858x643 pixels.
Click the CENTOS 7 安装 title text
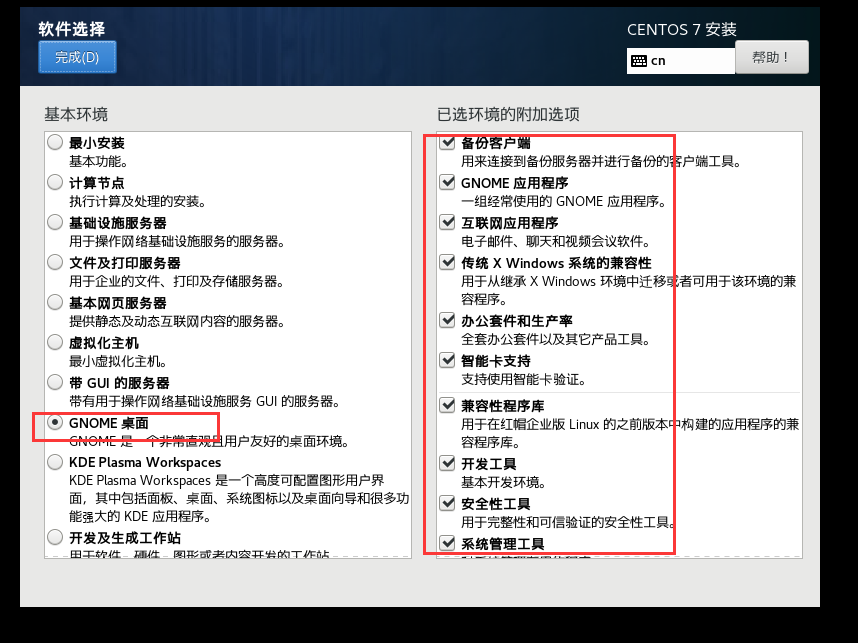pyautogui.click(x=682, y=29)
